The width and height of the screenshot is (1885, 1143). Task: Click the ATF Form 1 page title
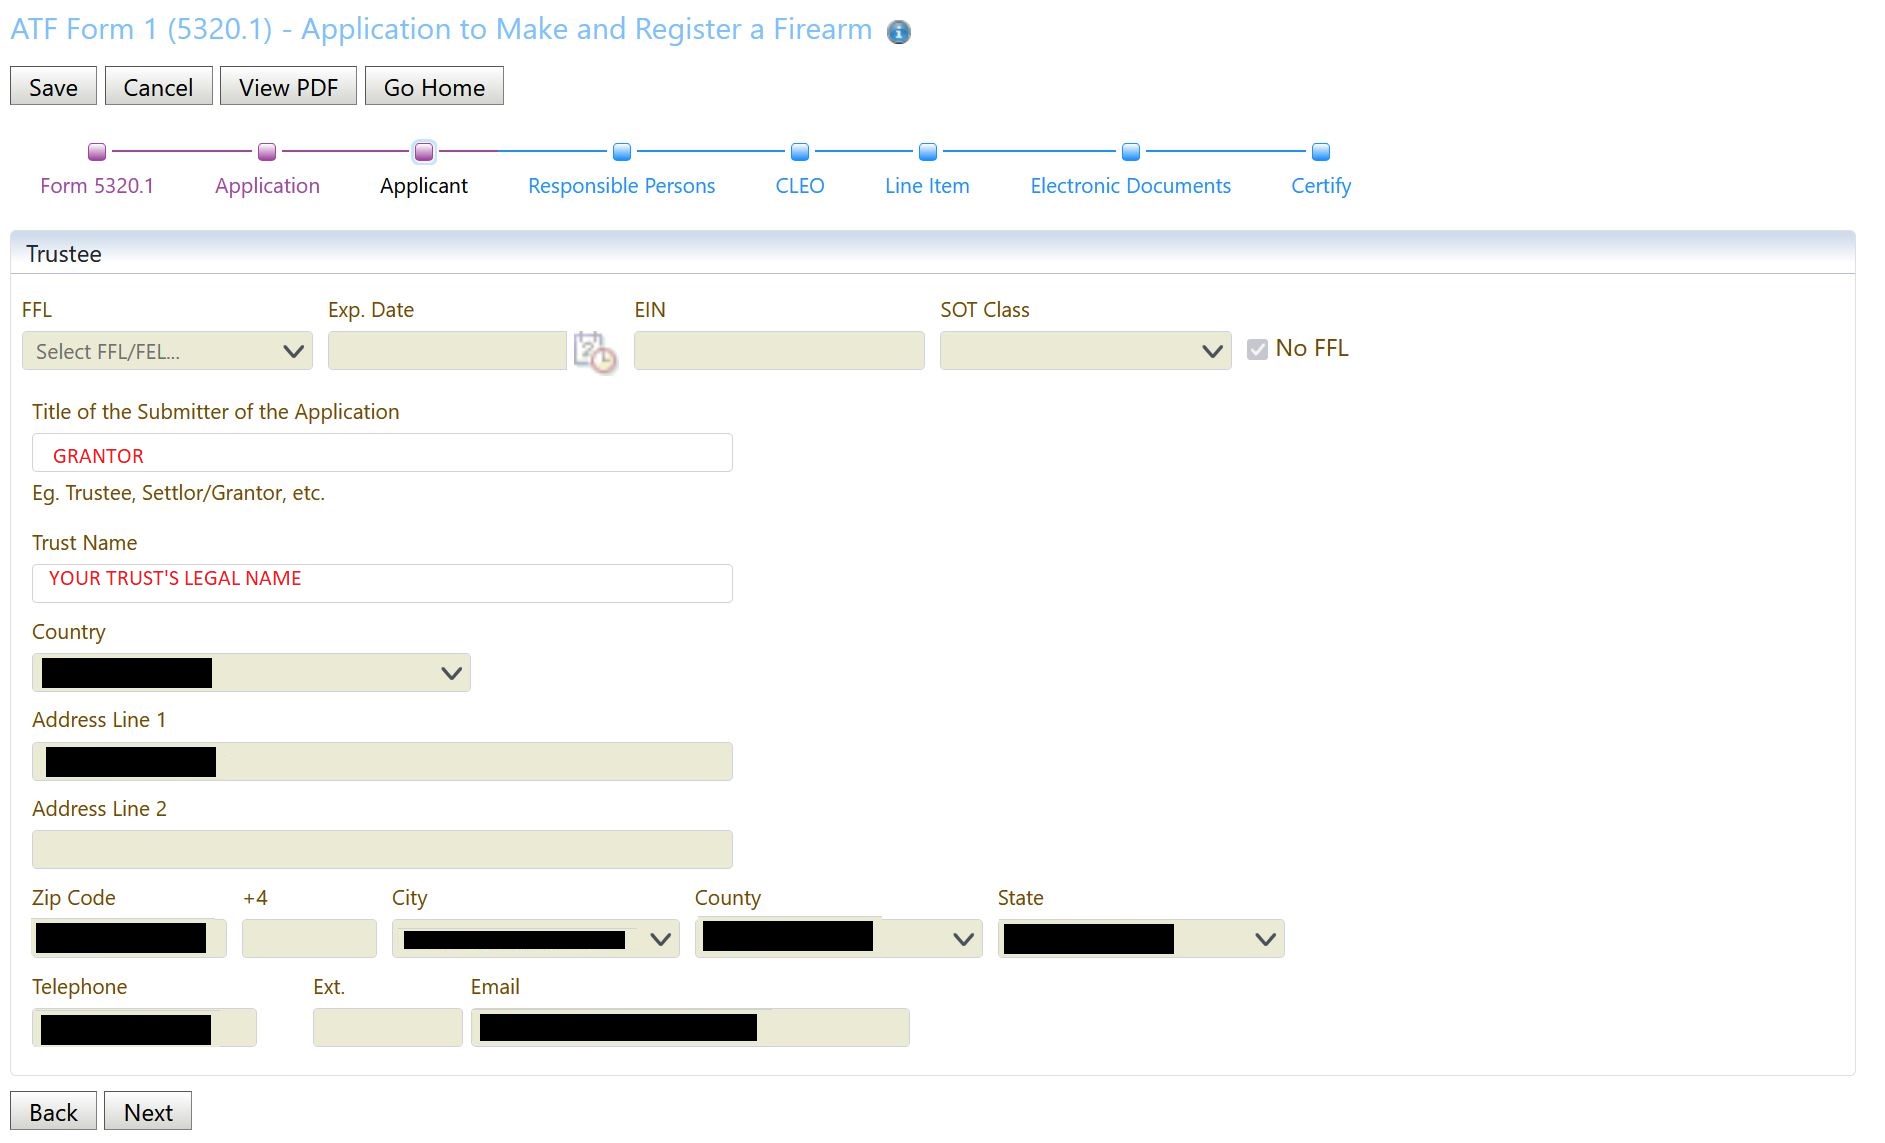441,30
